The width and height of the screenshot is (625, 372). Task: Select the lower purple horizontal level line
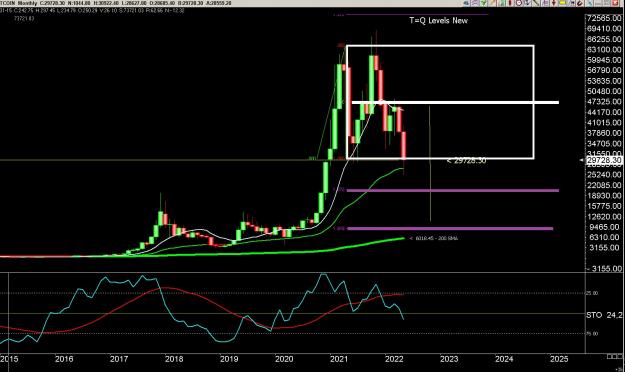[450, 229]
